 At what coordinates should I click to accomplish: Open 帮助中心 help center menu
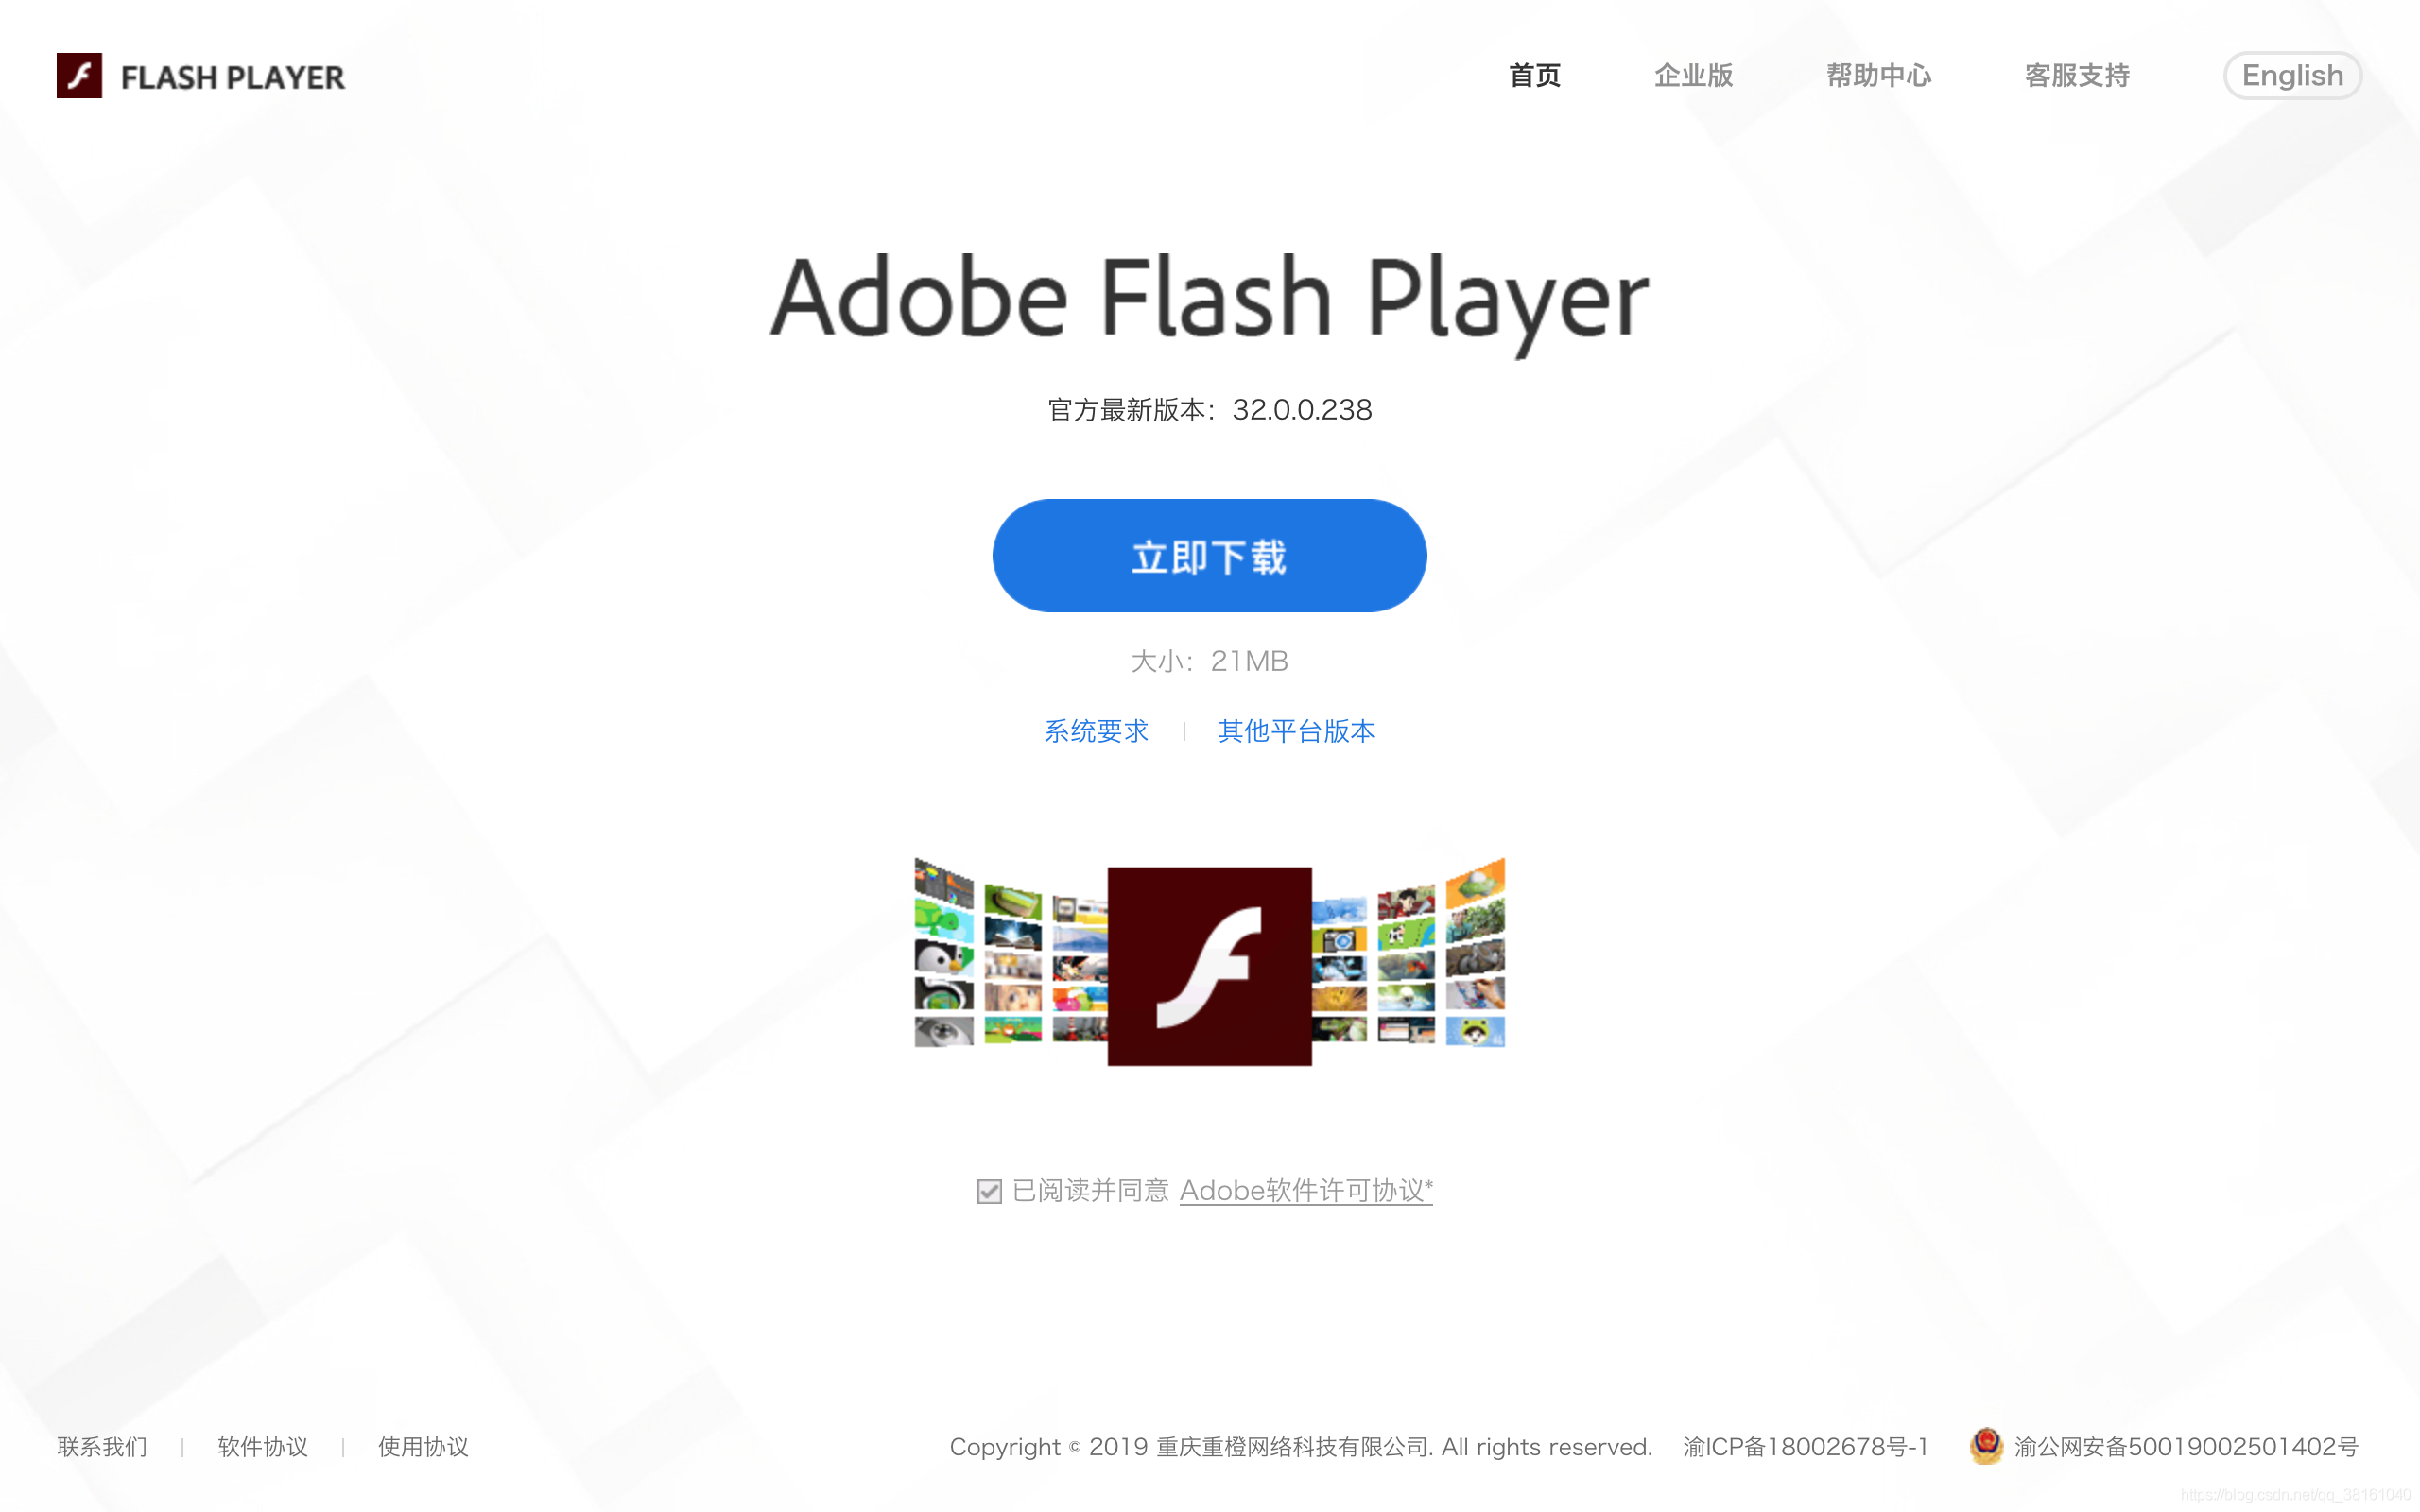[x=1875, y=73]
